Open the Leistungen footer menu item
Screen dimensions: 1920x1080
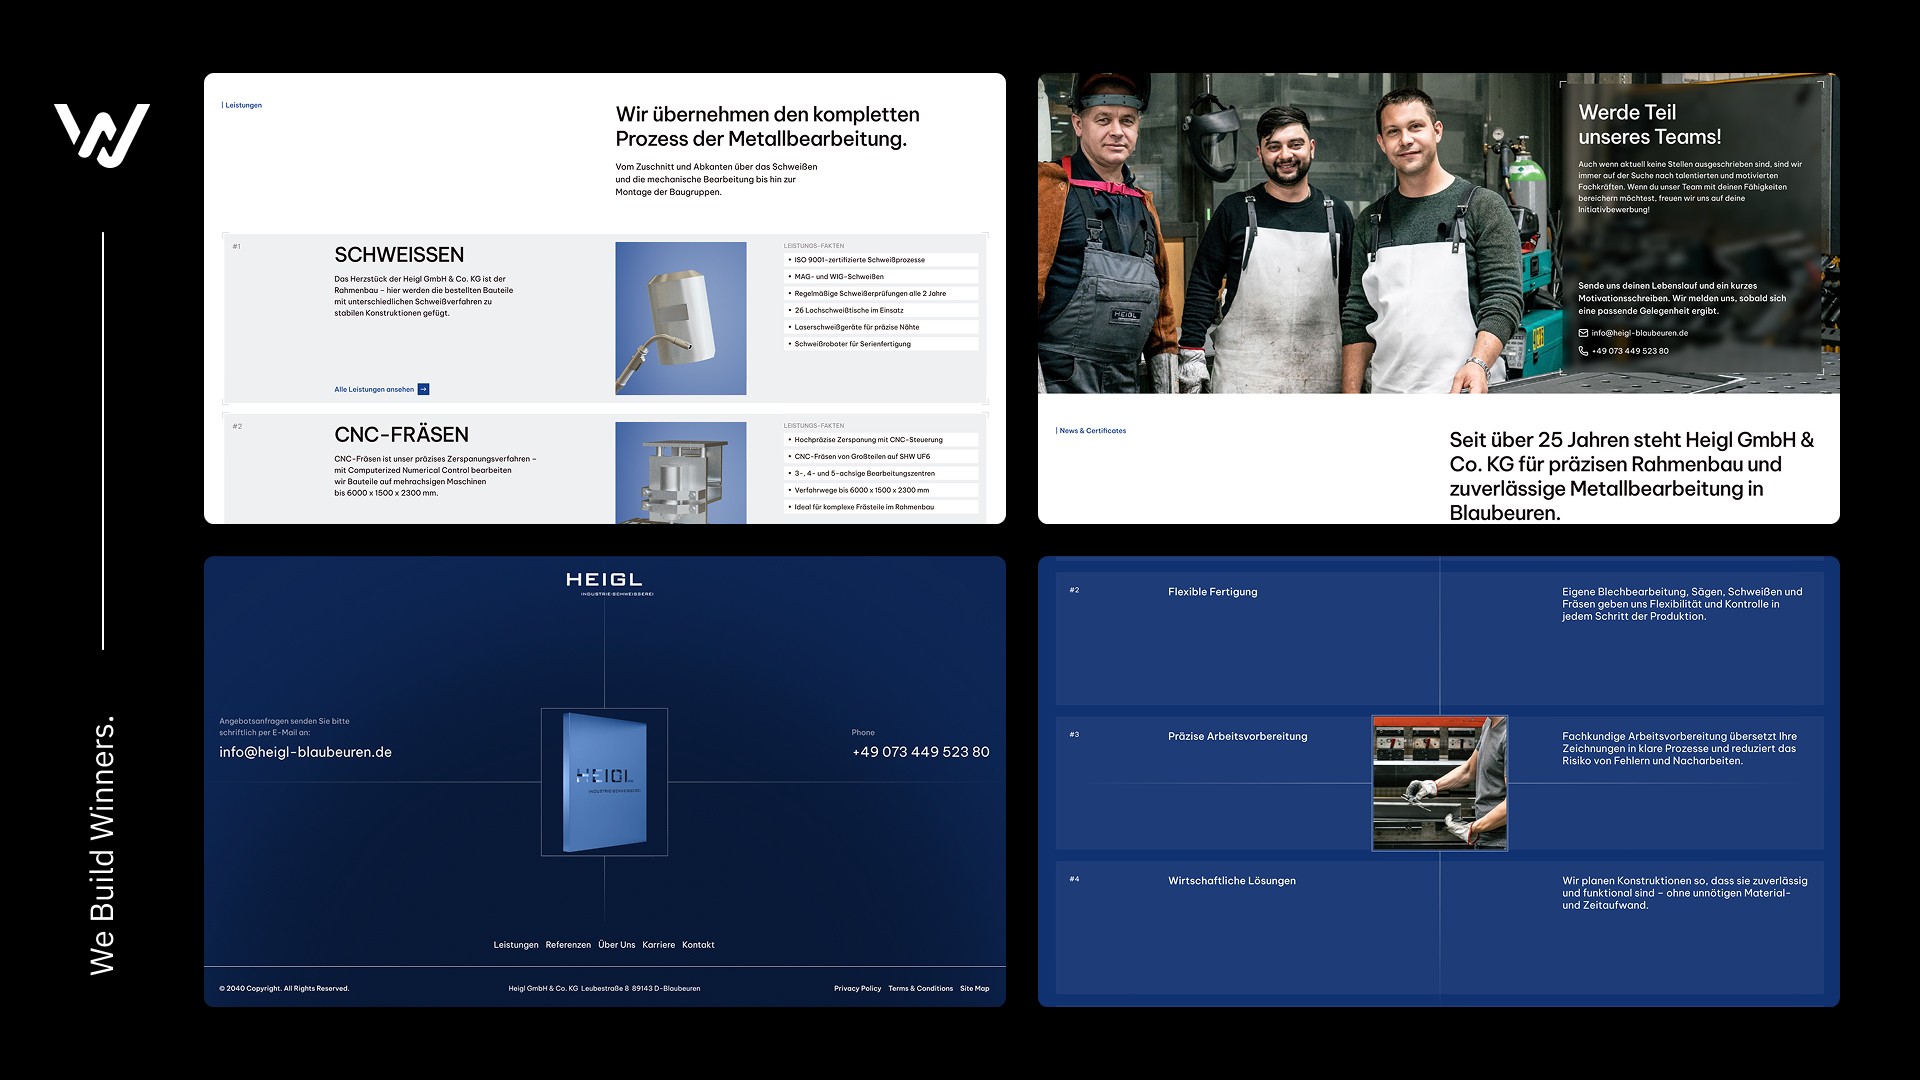point(515,945)
